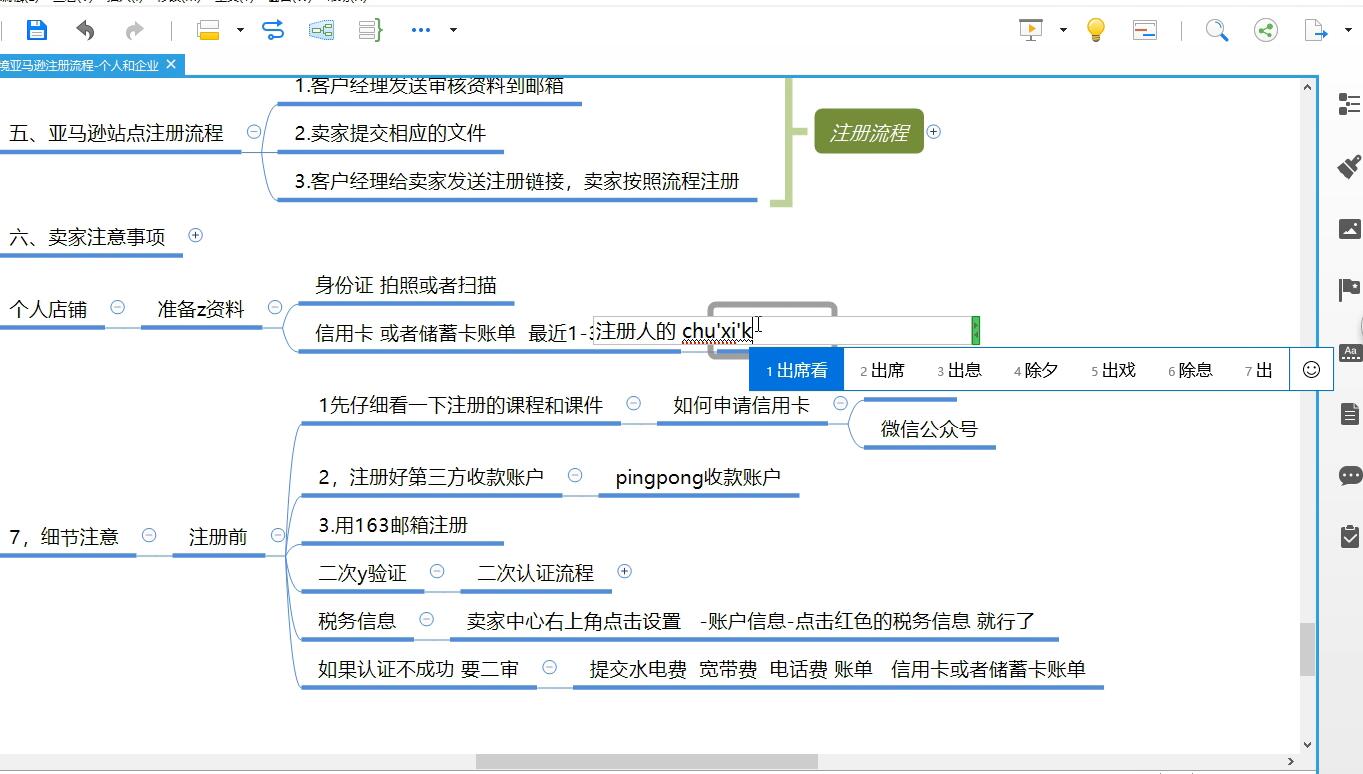Collapse the 二次y验证 topic
This screenshot has width=1363, height=774.
(x=437, y=571)
